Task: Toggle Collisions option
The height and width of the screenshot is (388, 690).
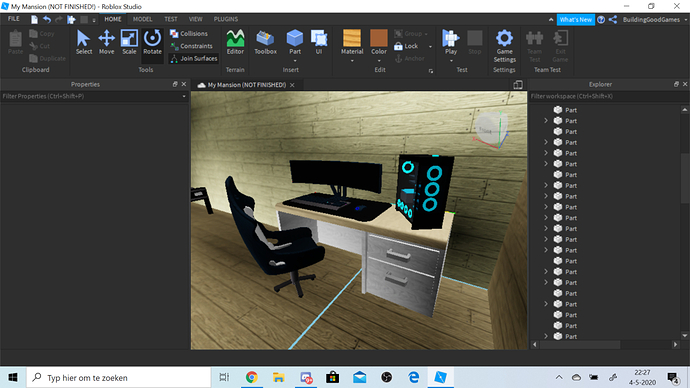Action: pos(189,33)
